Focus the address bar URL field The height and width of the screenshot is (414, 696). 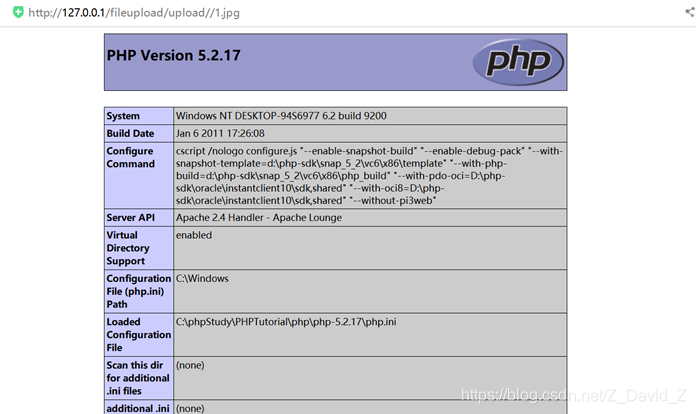(x=134, y=12)
